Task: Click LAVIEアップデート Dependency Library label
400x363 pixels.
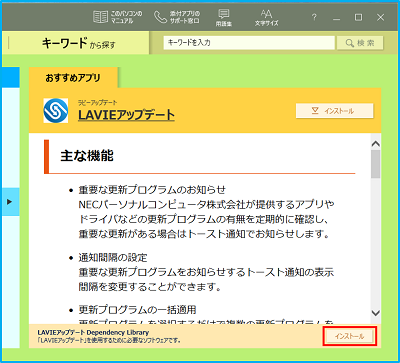Action: [93, 332]
